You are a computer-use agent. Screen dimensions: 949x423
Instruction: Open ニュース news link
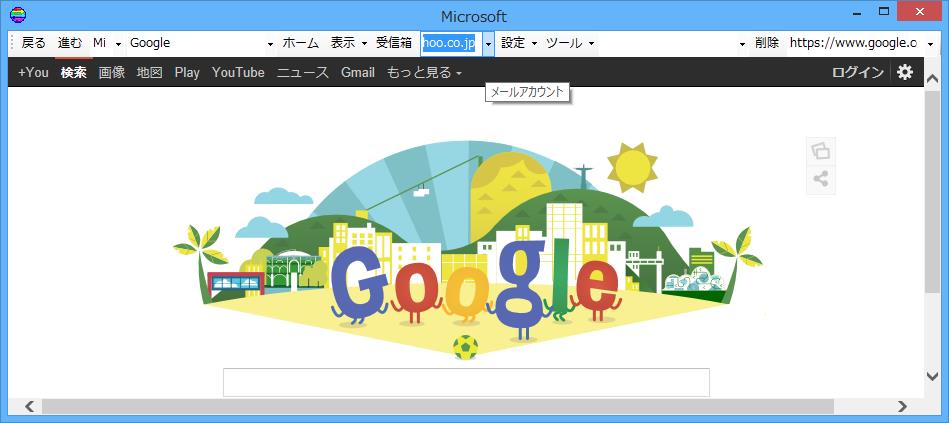click(x=303, y=73)
